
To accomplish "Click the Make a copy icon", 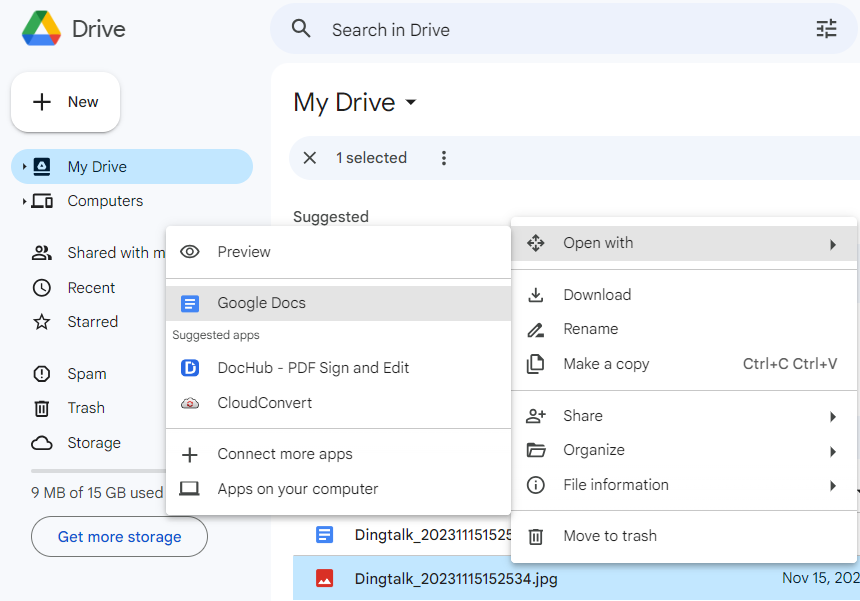I will click(x=535, y=364).
